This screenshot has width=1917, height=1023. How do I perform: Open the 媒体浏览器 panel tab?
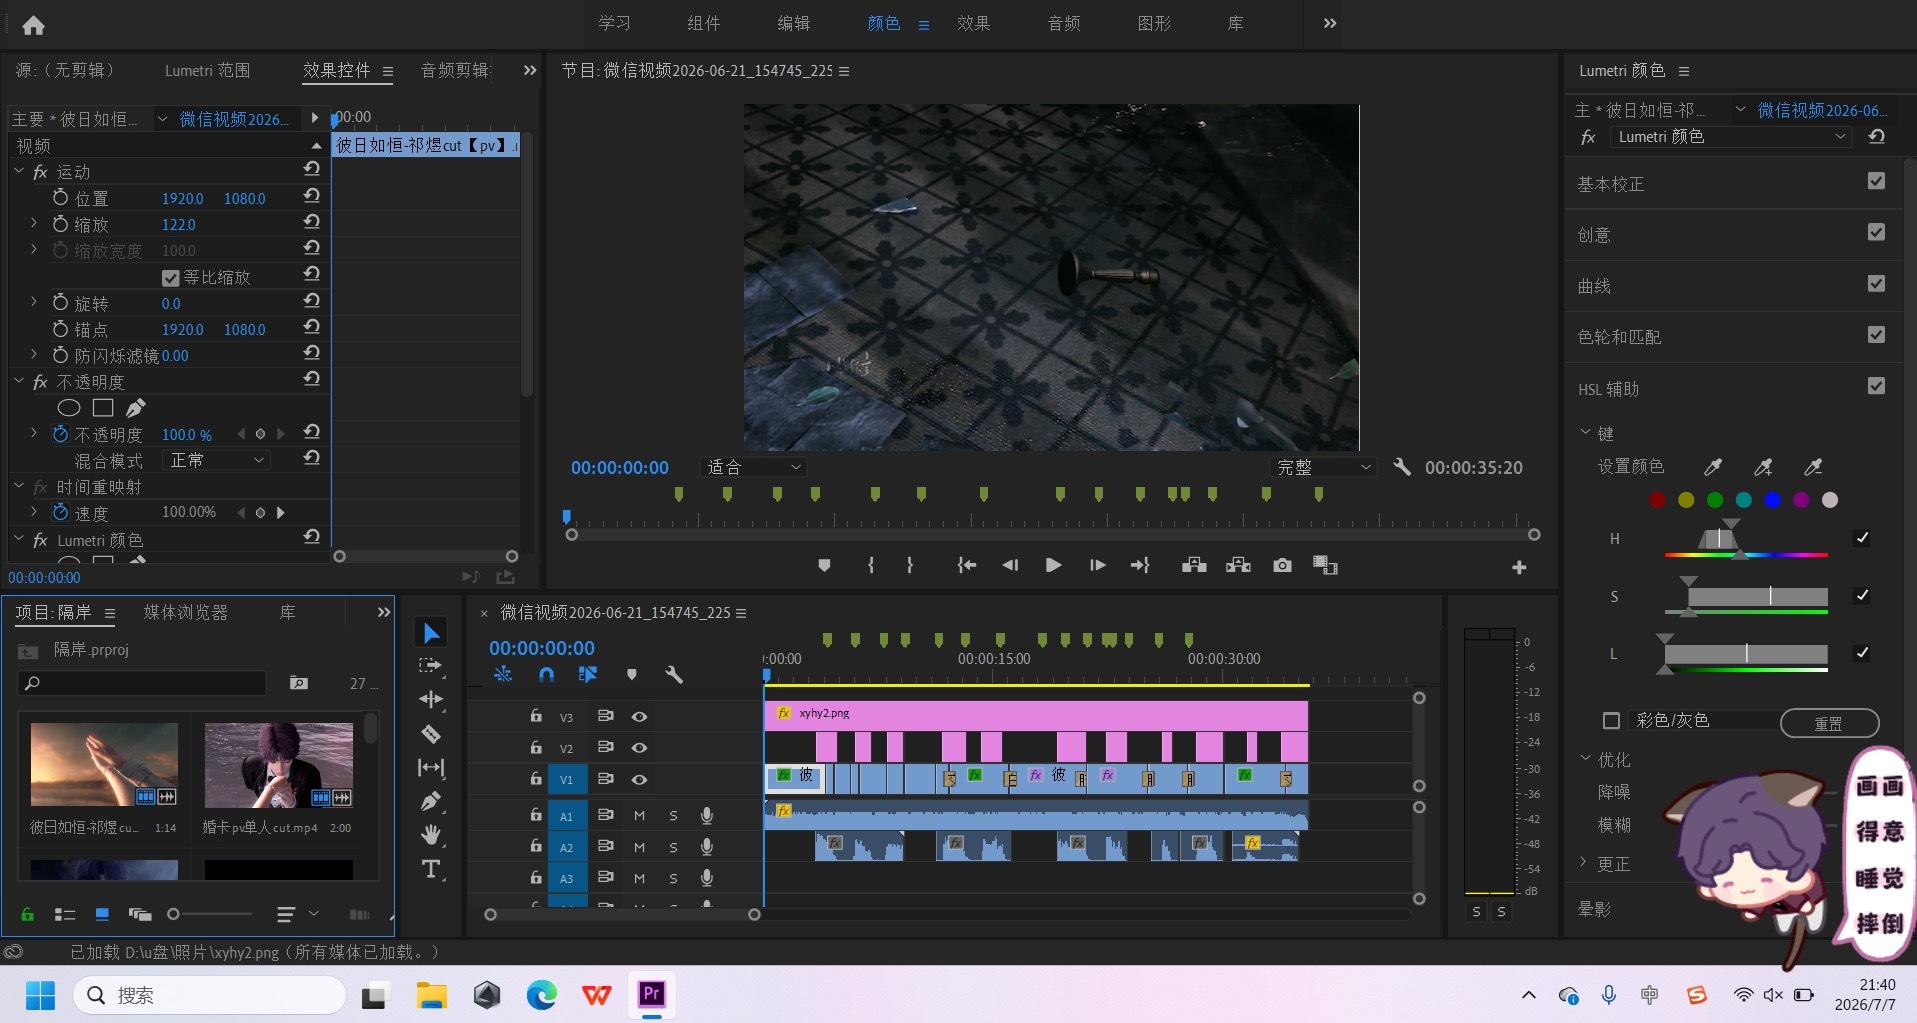click(186, 612)
